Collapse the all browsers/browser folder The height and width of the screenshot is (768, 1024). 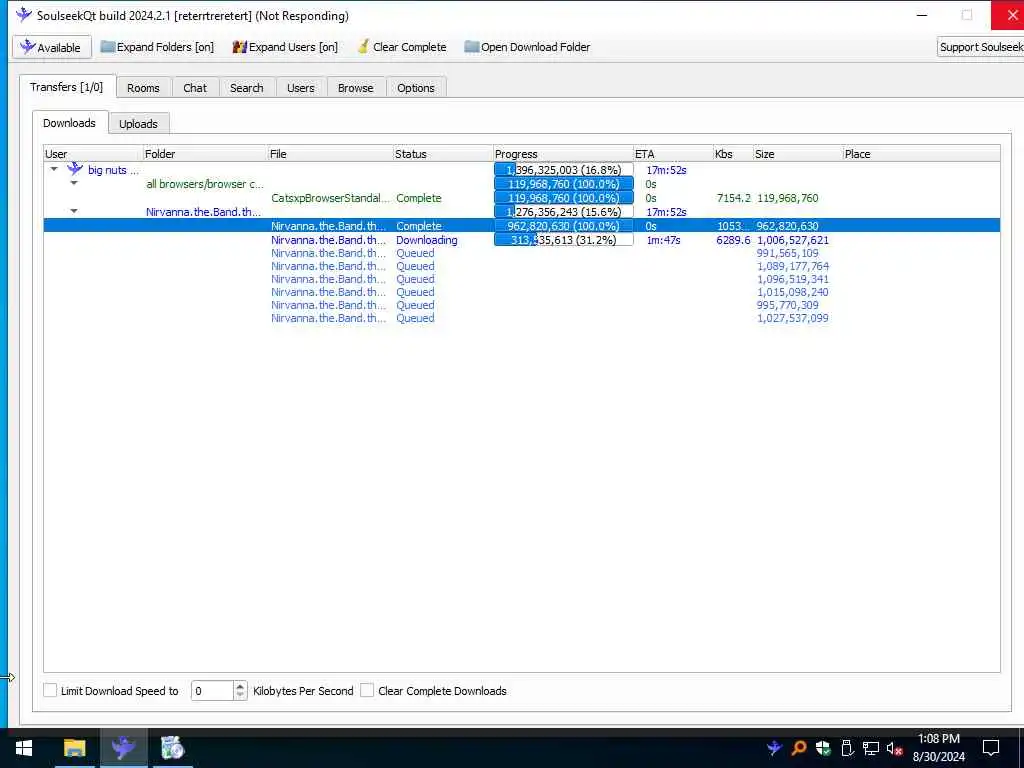(x=74, y=184)
